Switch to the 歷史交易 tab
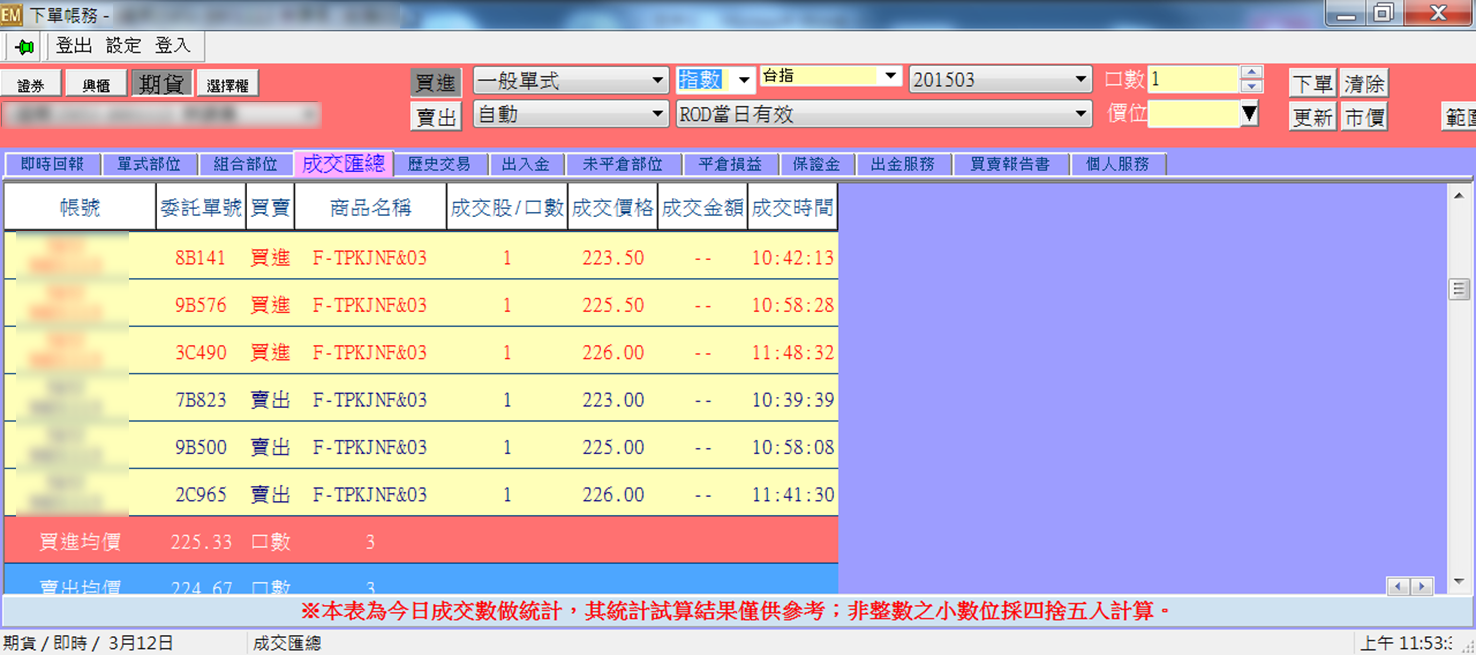1476x655 pixels. point(440,164)
